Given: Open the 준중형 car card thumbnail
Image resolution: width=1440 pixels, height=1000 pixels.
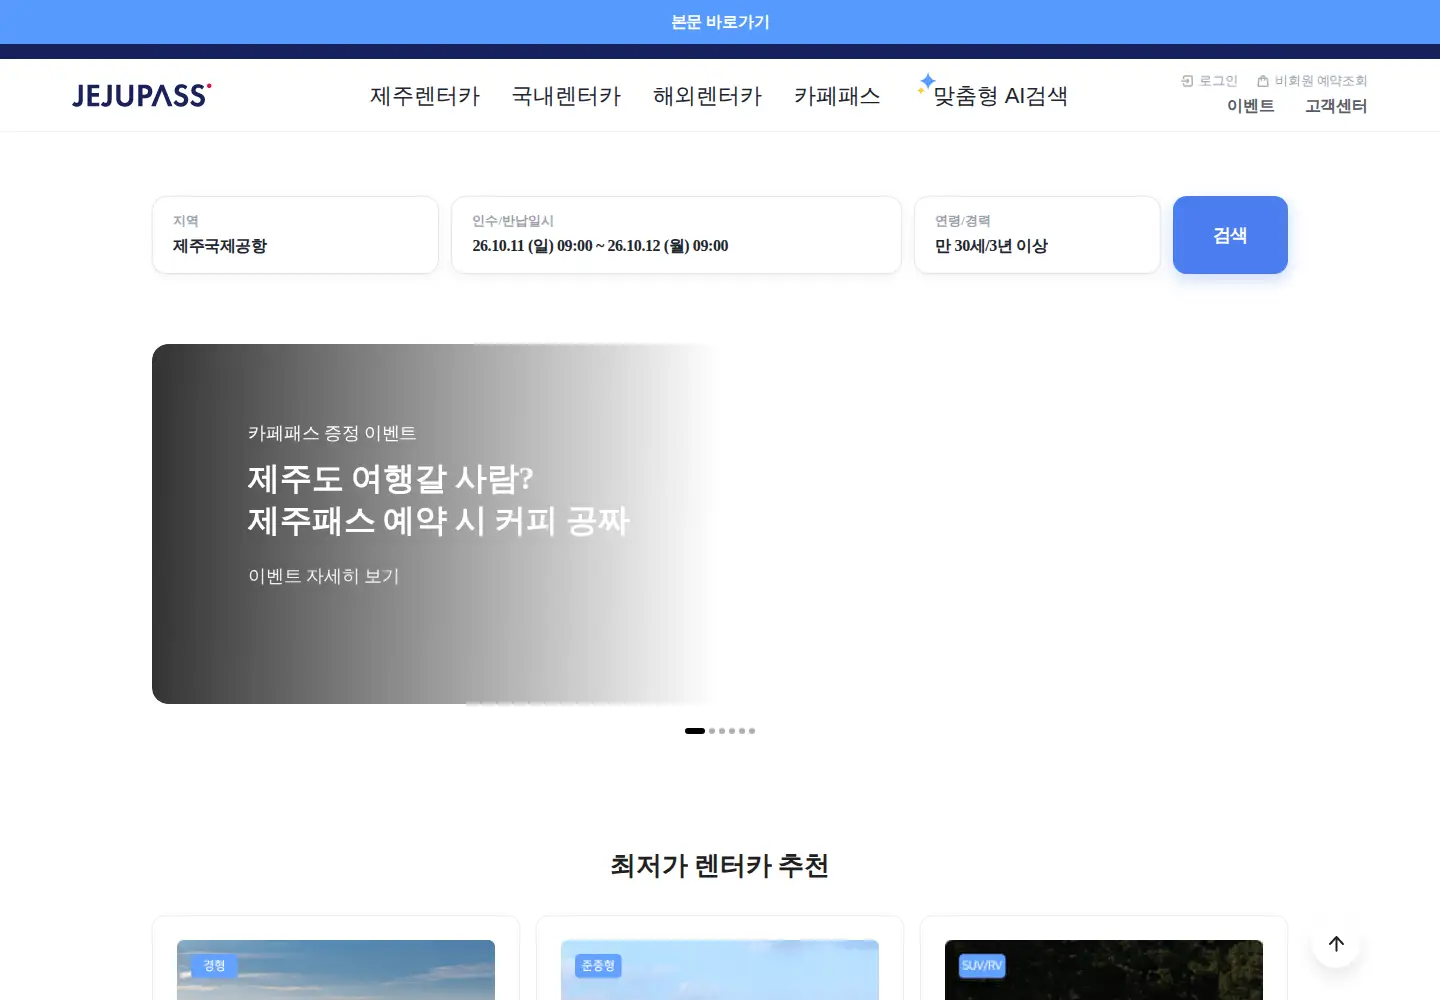Looking at the screenshot, I should click(720, 970).
